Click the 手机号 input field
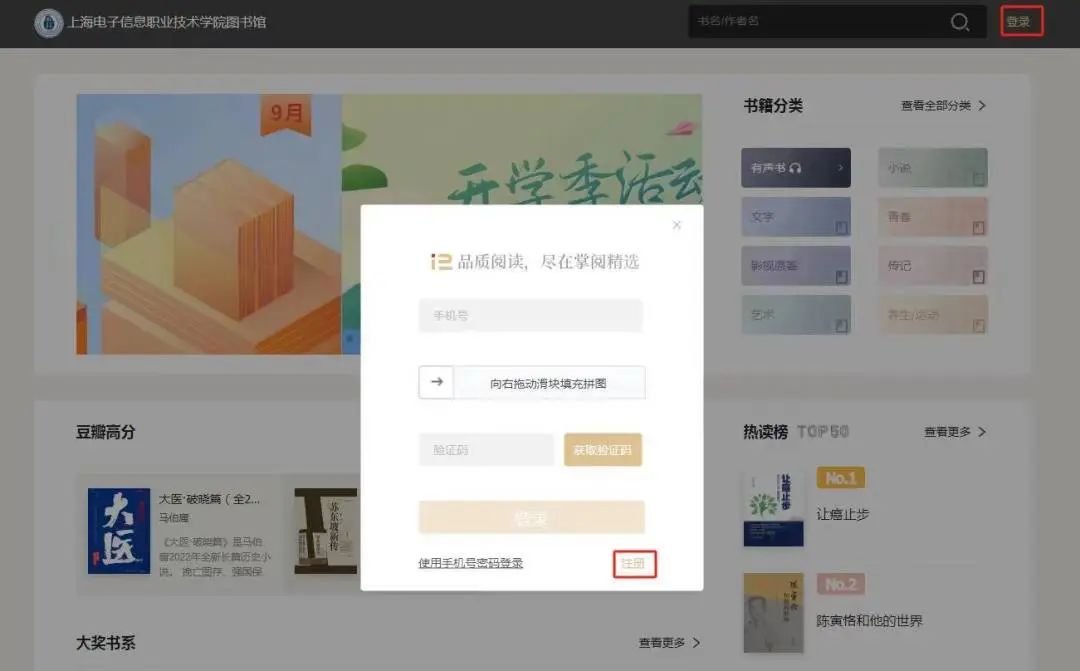The height and width of the screenshot is (671, 1080). coord(531,315)
